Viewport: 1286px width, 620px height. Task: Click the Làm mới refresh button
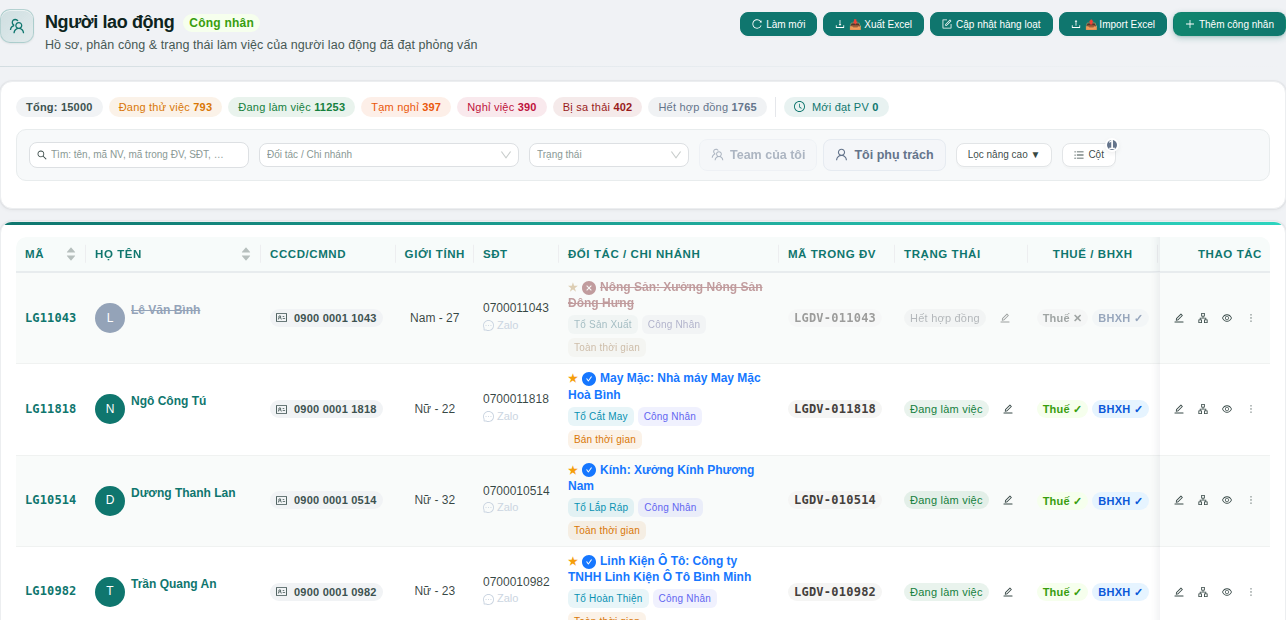778,24
